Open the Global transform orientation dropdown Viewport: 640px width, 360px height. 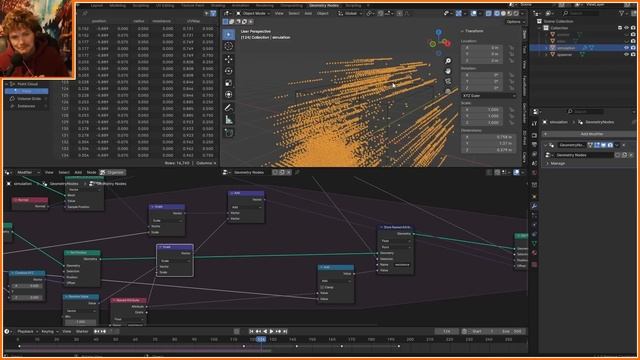click(350, 13)
